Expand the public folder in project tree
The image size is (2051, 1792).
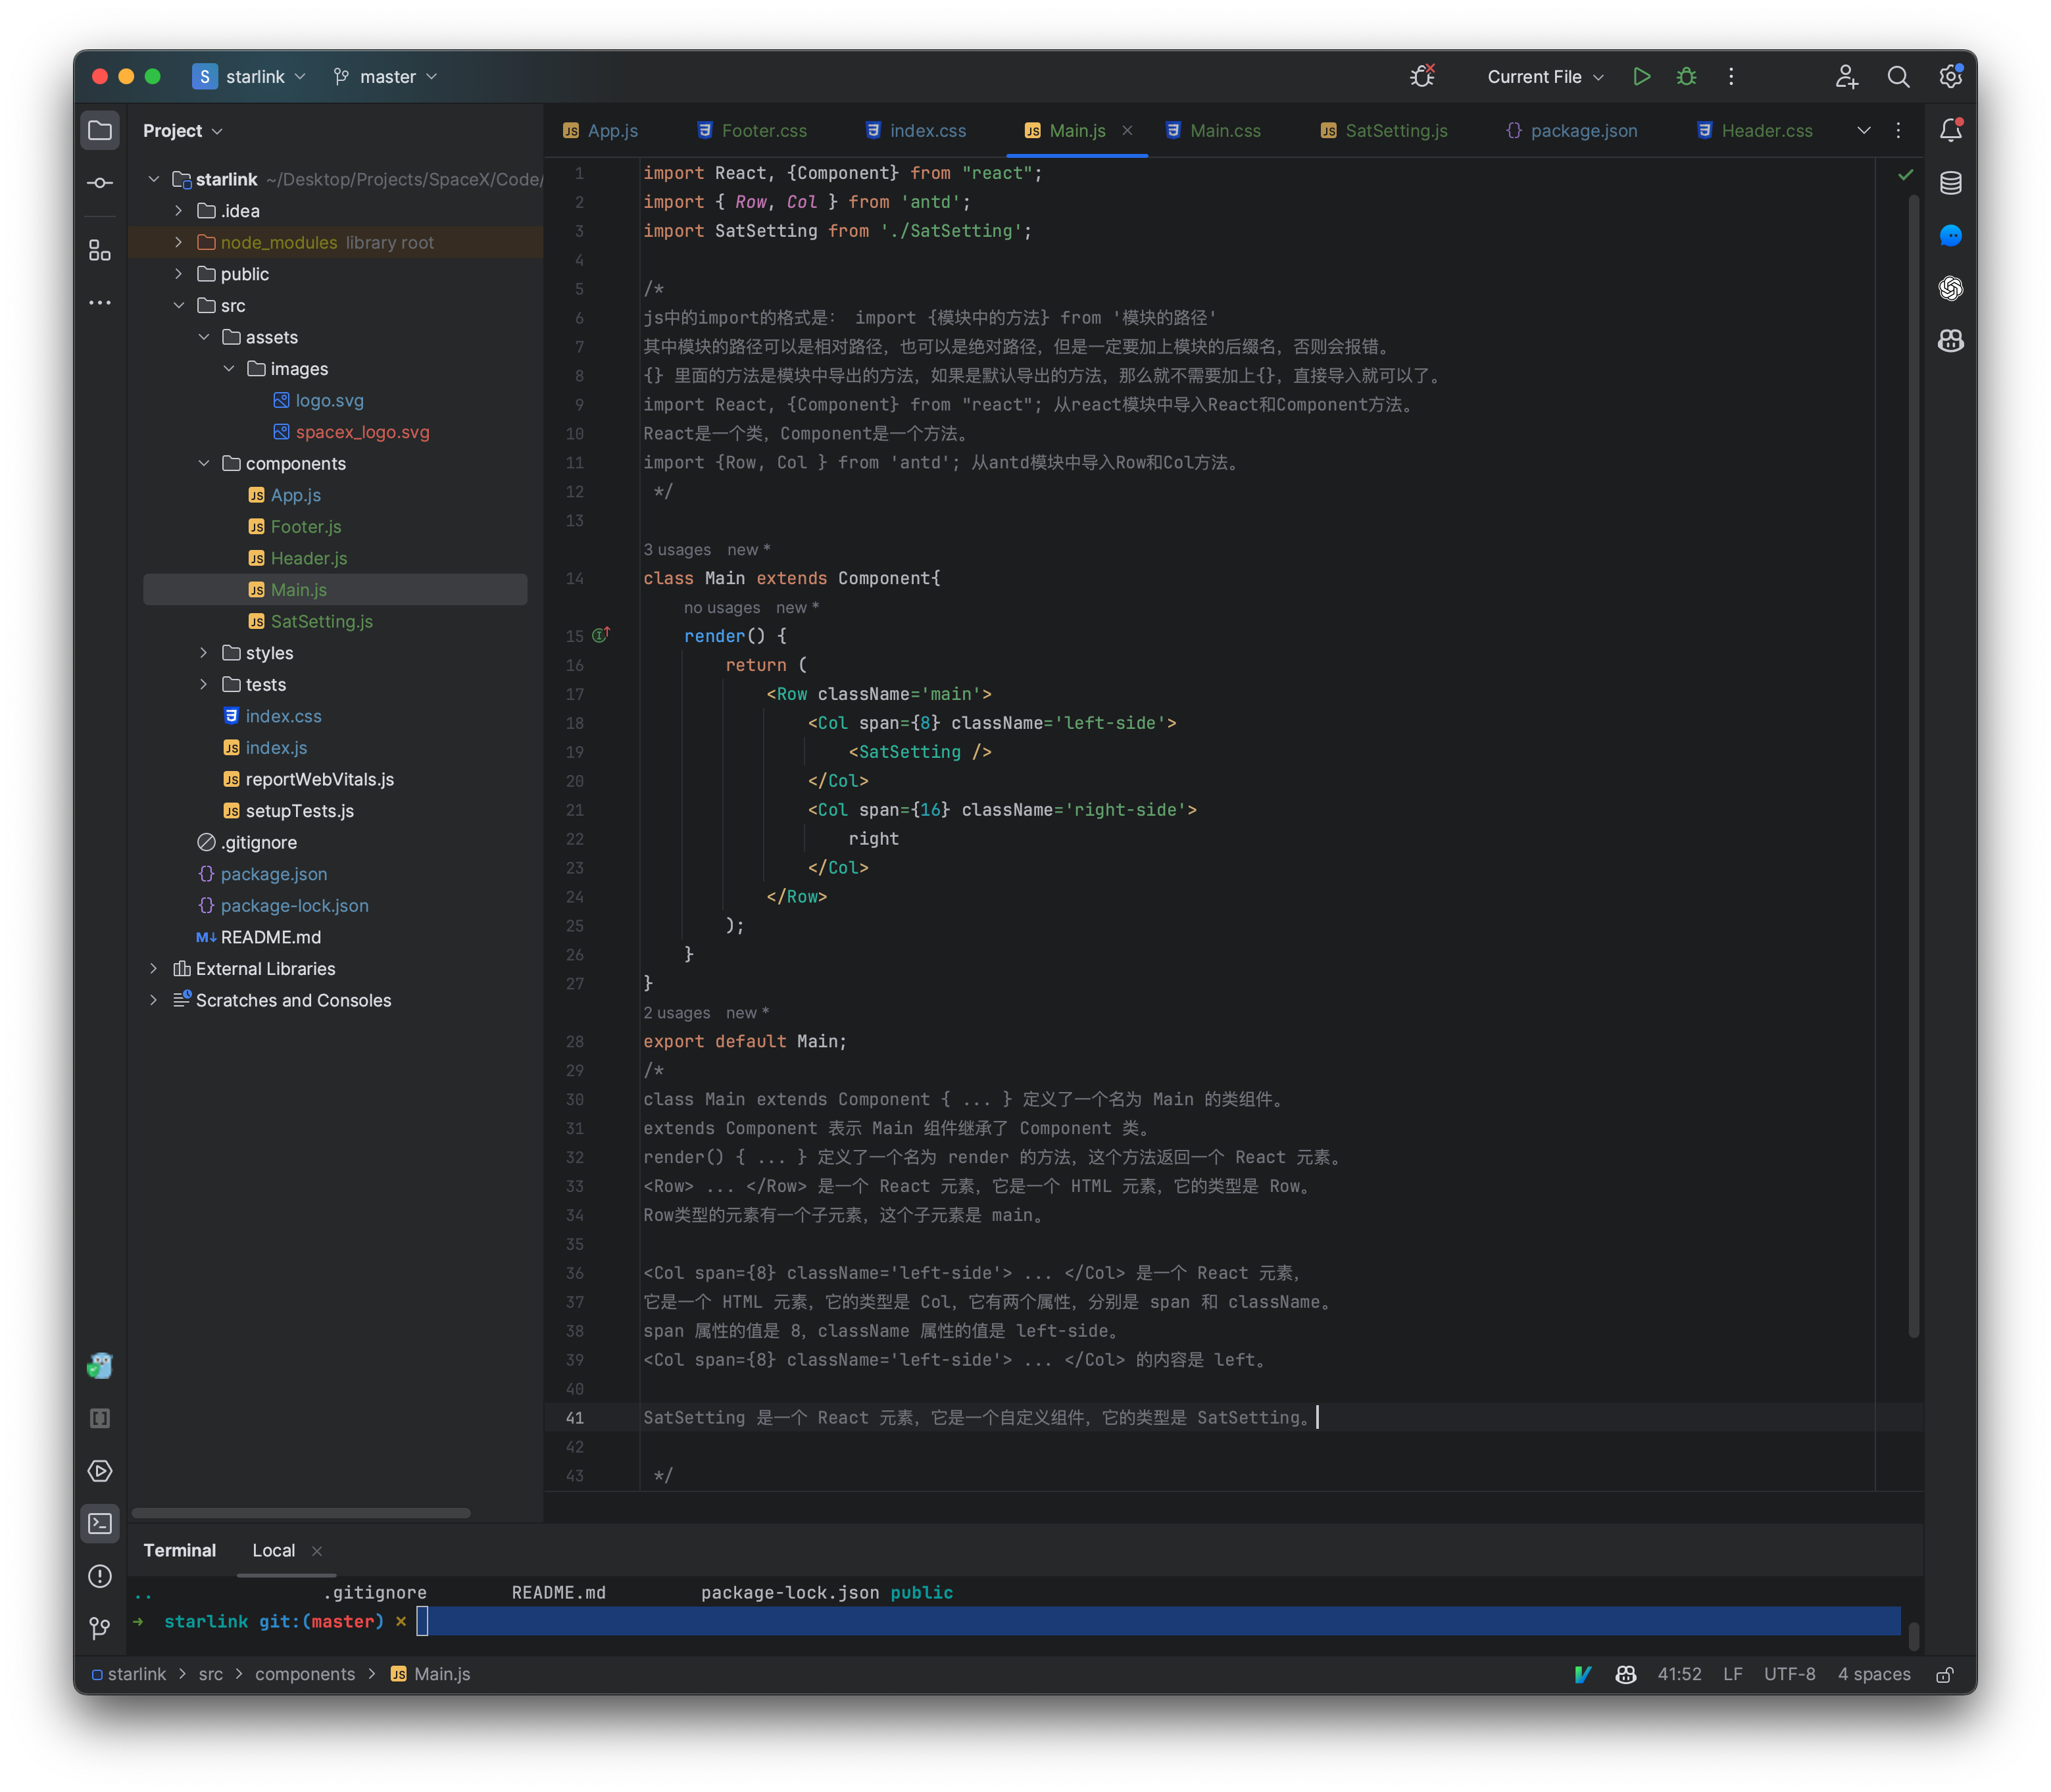pyautogui.click(x=179, y=273)
